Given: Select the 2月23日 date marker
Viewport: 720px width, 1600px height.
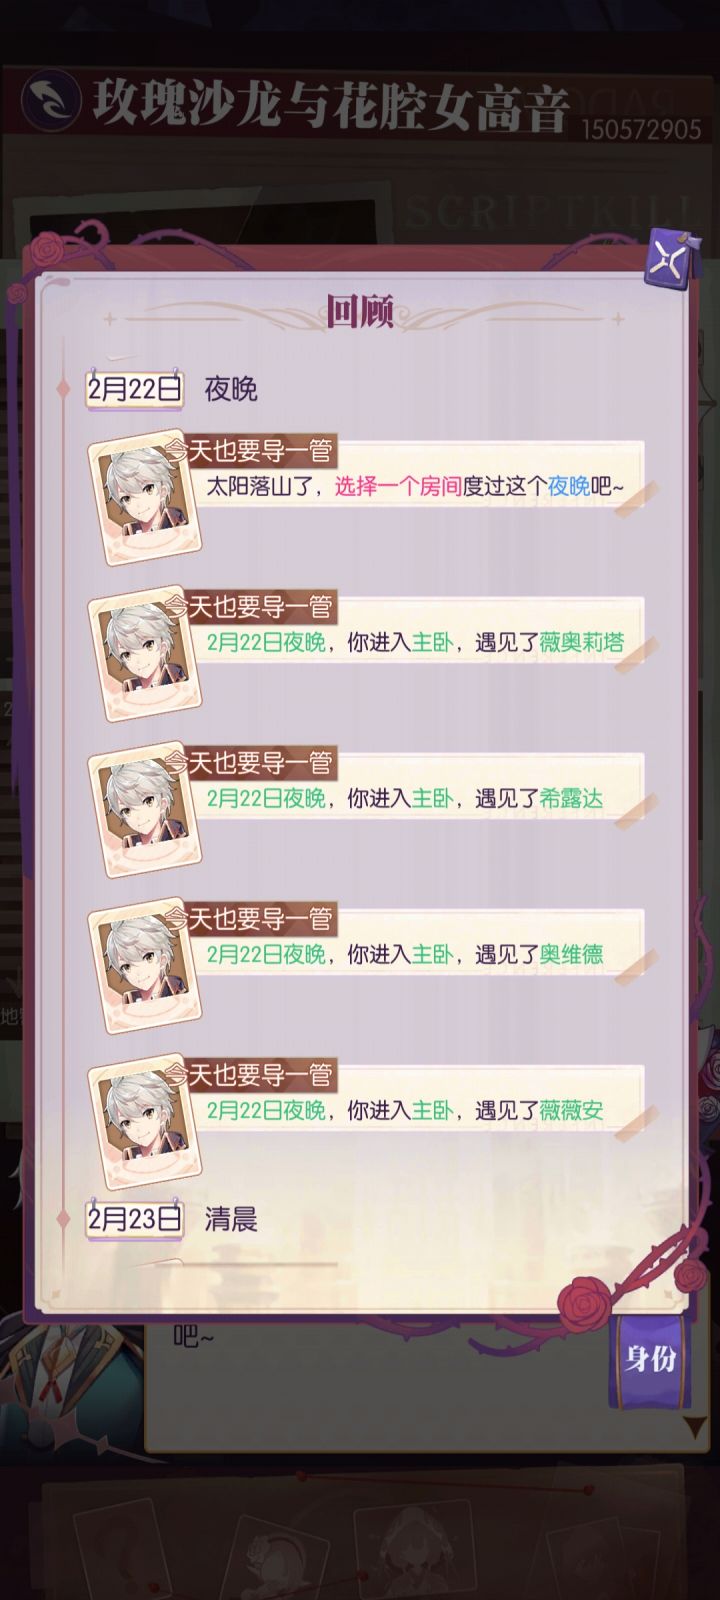Looking at the screenshot, I should click(135, 1218).
